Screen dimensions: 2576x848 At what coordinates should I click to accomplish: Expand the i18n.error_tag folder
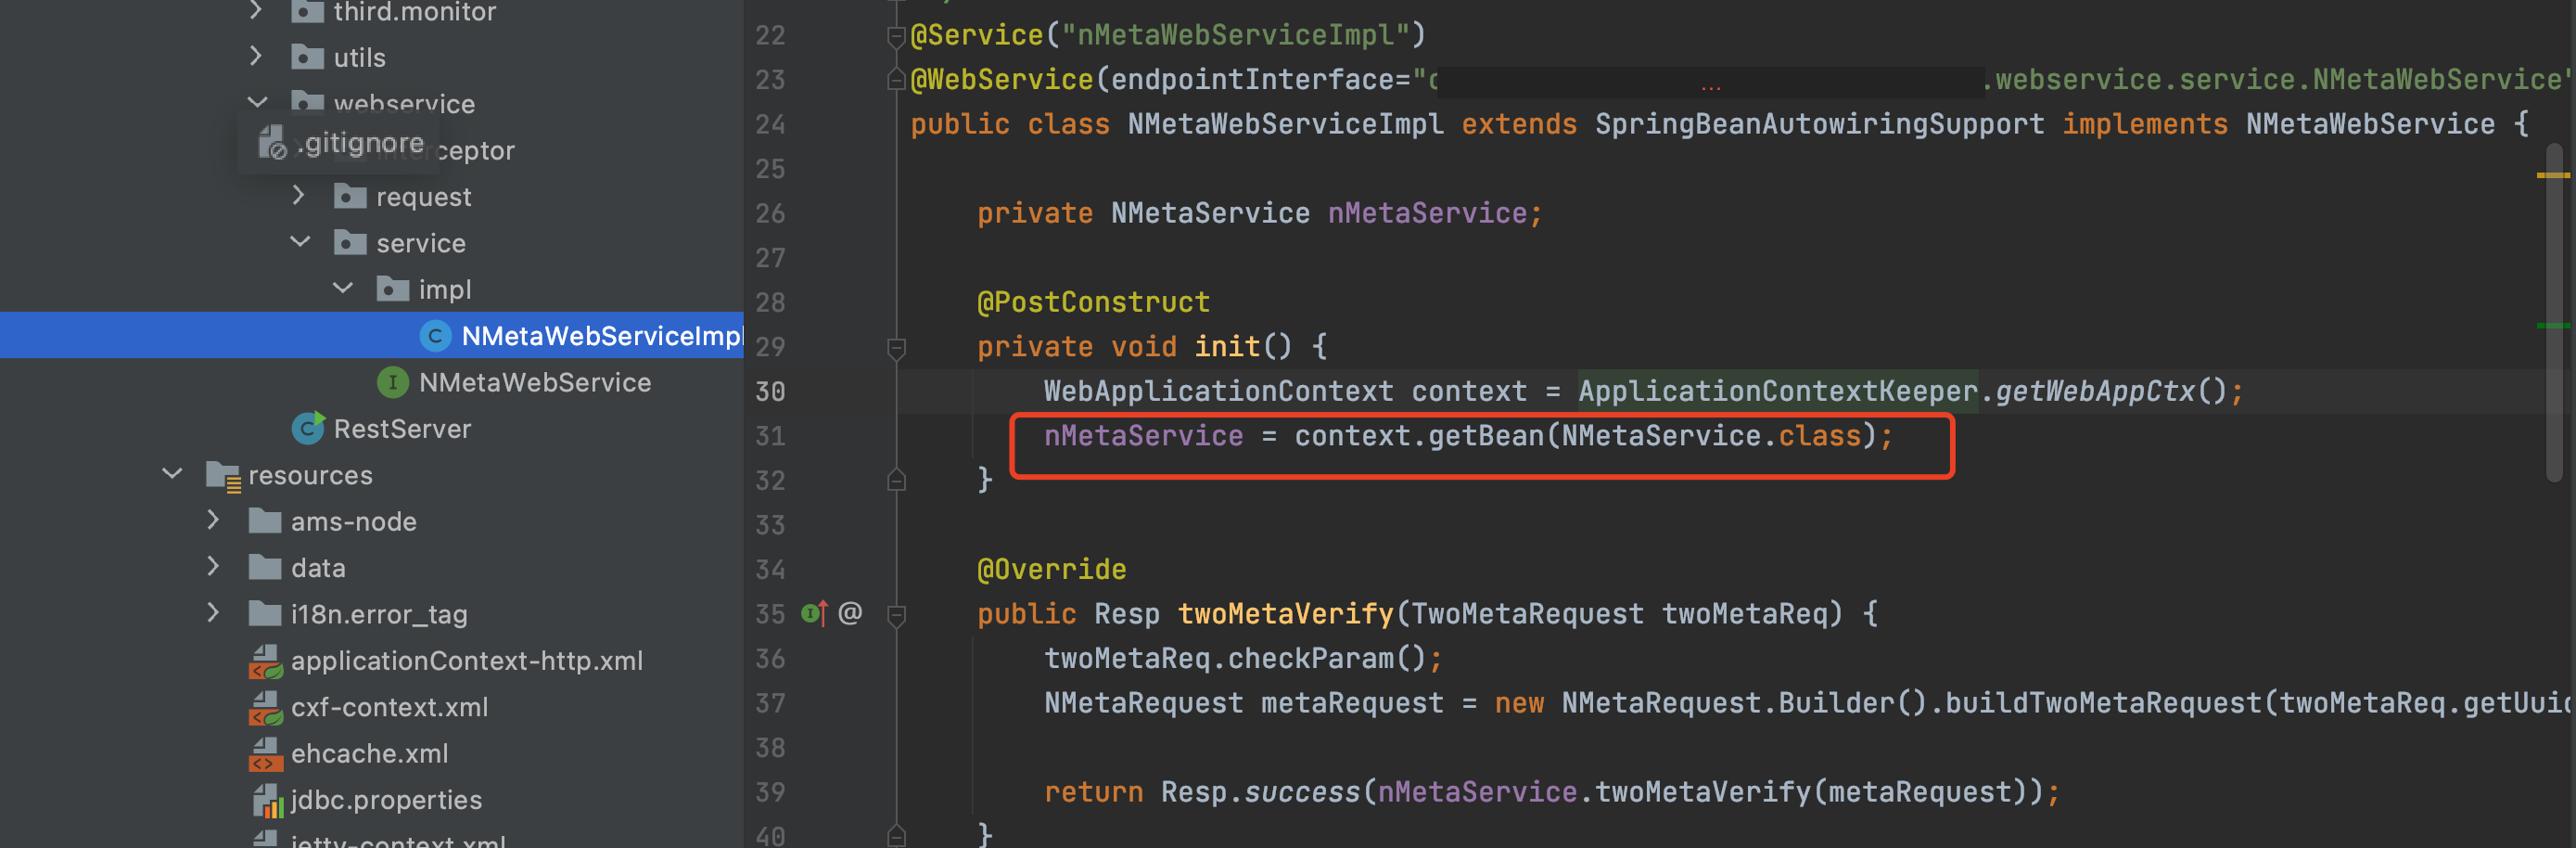213,612
